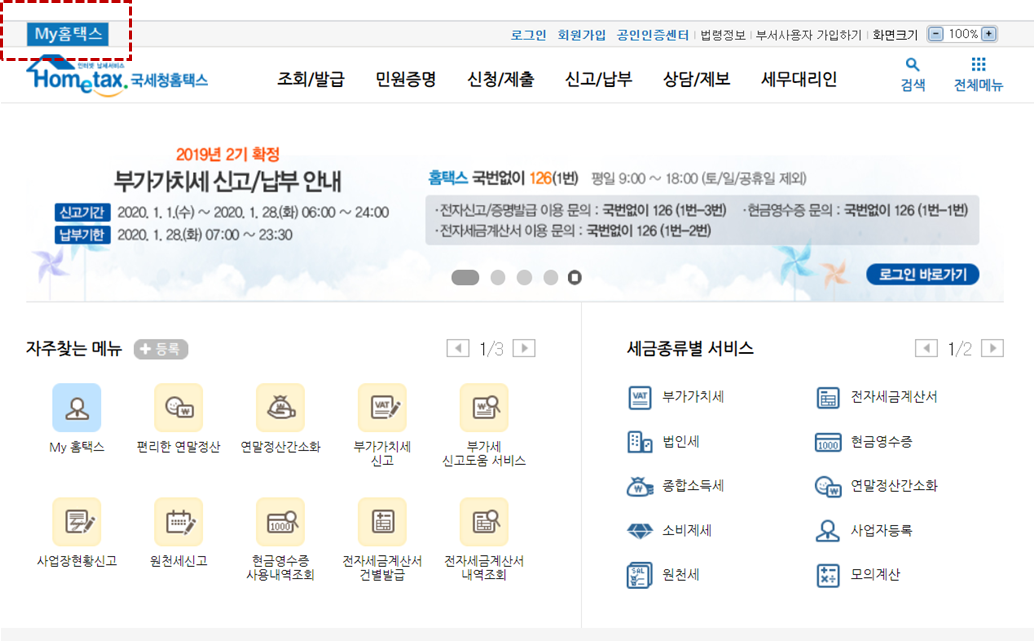Open the 연말정산간소화 shortcut in 자주찾는 메뉴
The height and width of the screenshot is (641, 1034).
click(280, 408)
